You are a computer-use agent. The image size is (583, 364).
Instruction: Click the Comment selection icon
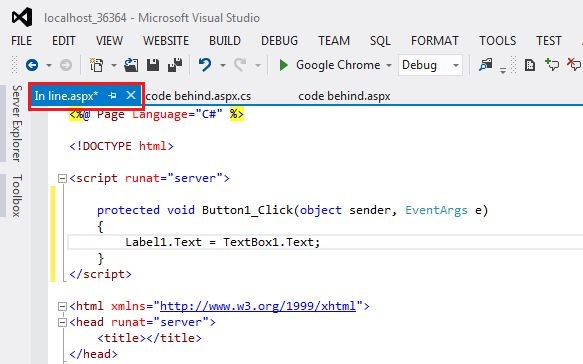(x=552, y=65)
